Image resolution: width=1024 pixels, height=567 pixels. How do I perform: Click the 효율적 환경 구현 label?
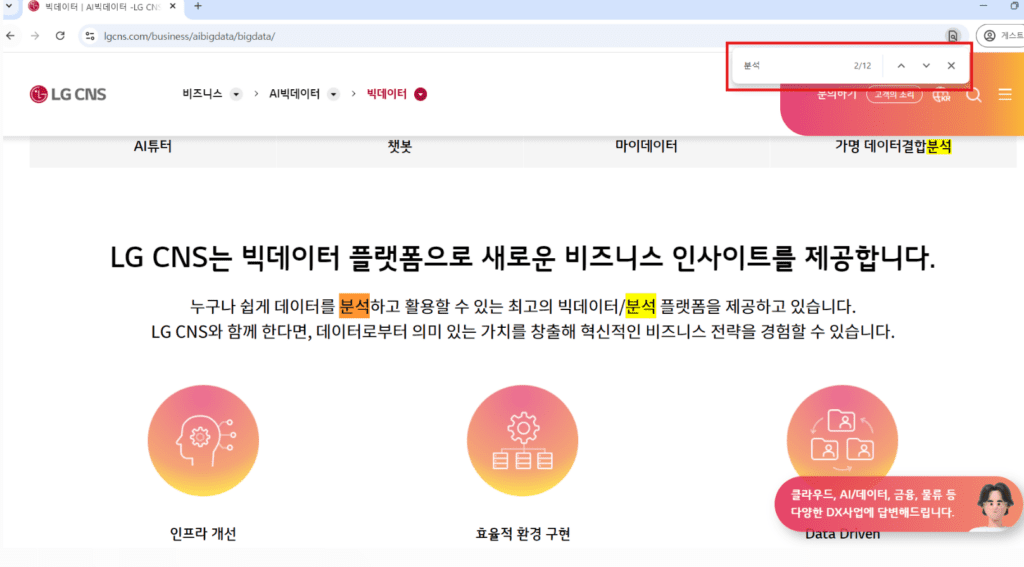point(522,534)
